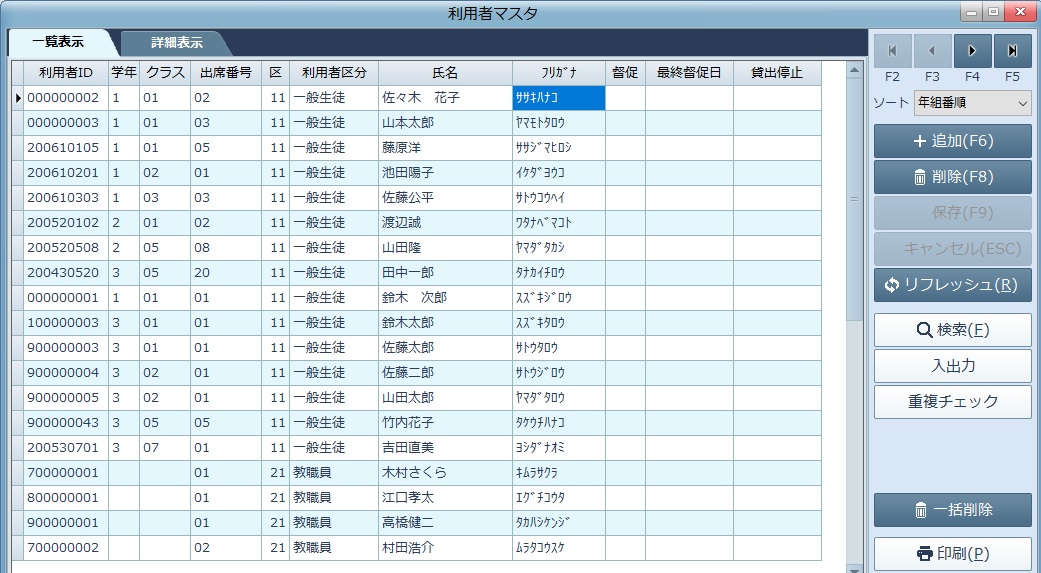The width and height of the screenshot is (1041, 573).
Task: Select the ID cell 000000003
Action: pos(66,123)
